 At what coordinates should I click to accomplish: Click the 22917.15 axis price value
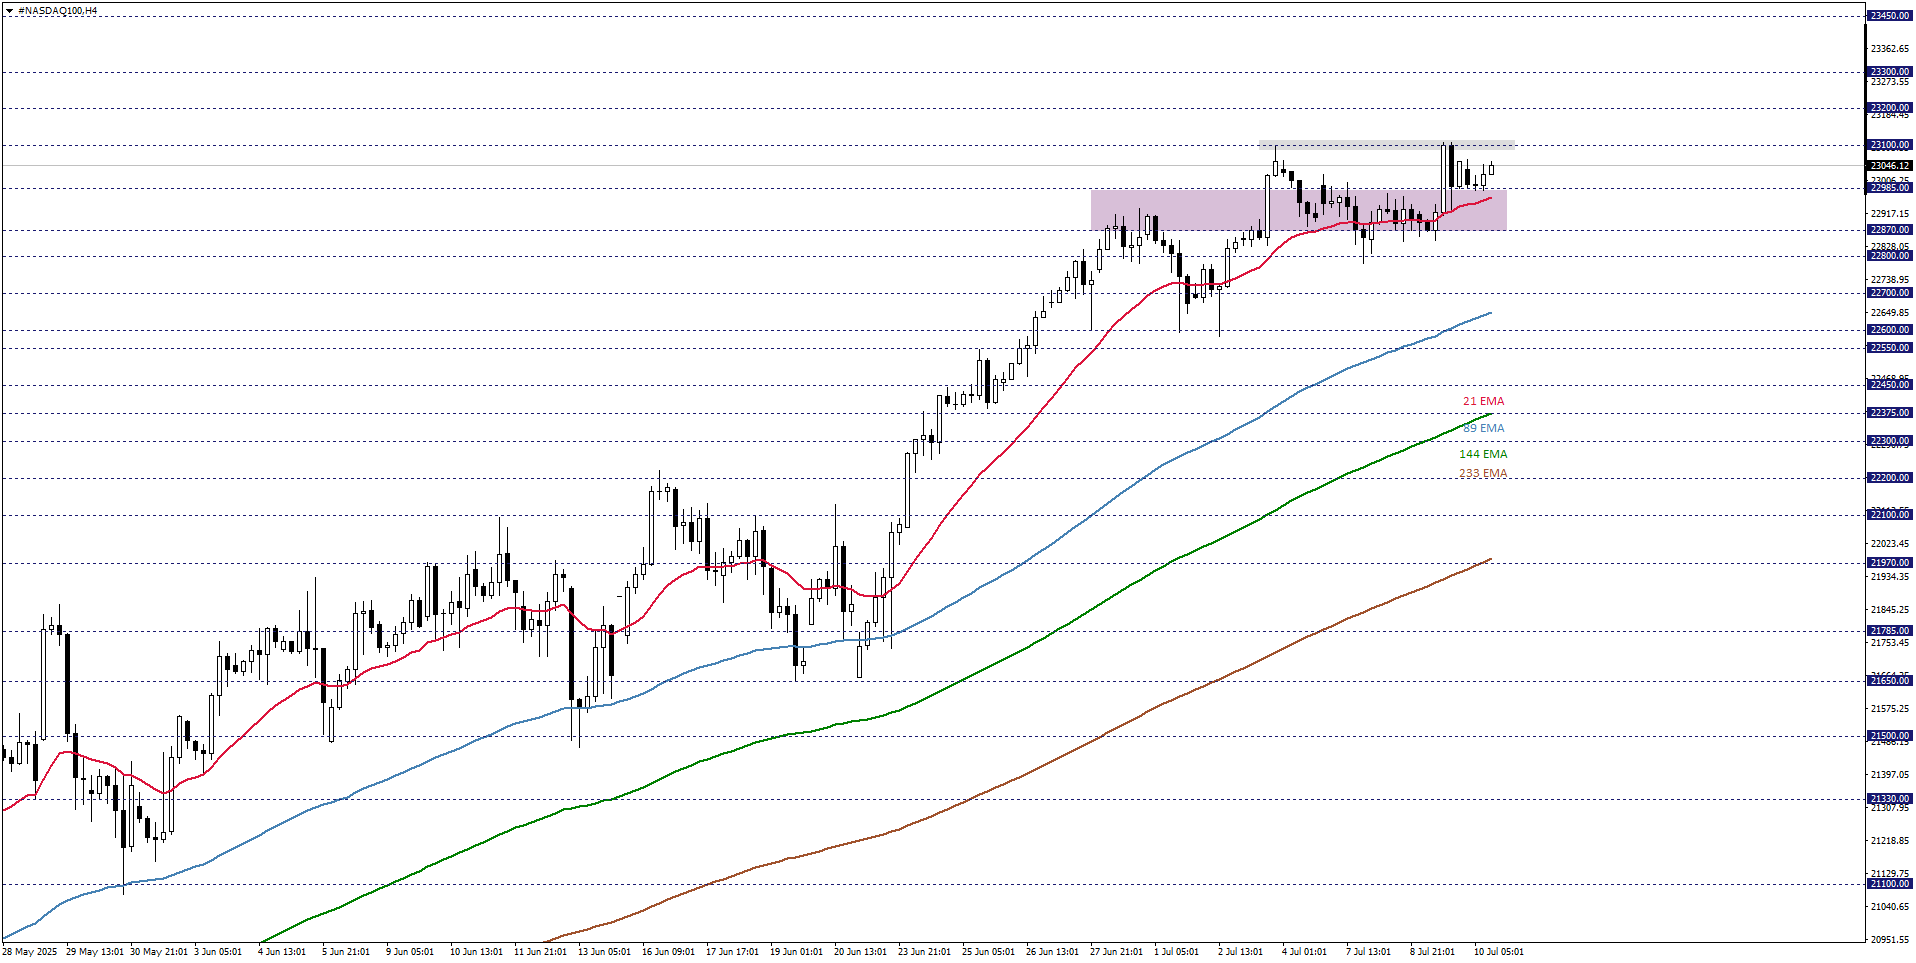1890,214
